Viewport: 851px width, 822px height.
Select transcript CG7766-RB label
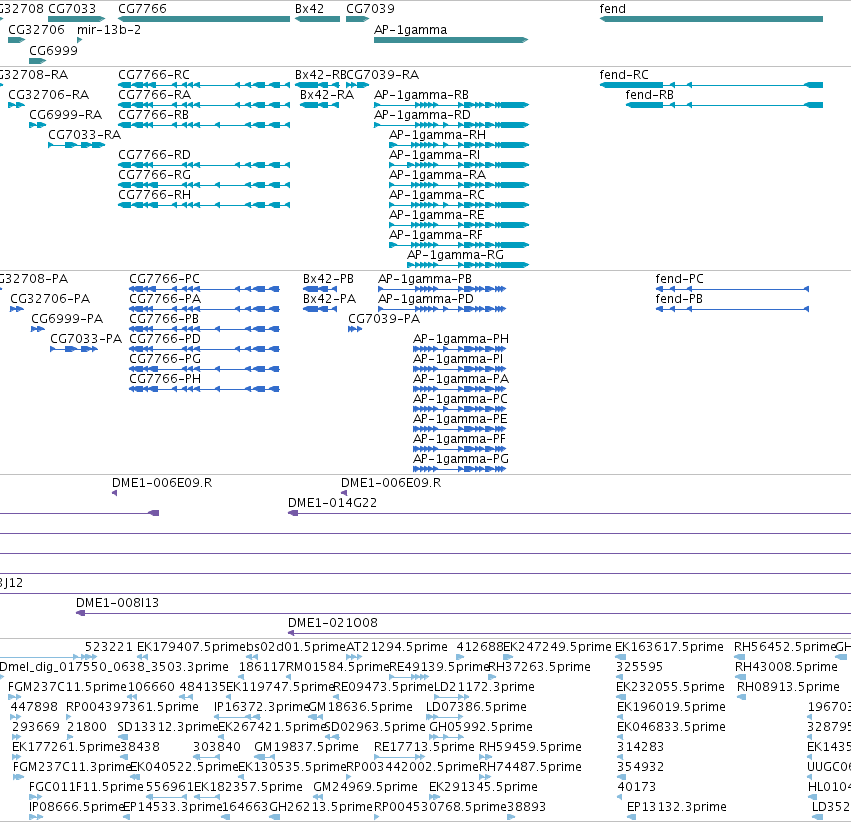pos(154,115)
